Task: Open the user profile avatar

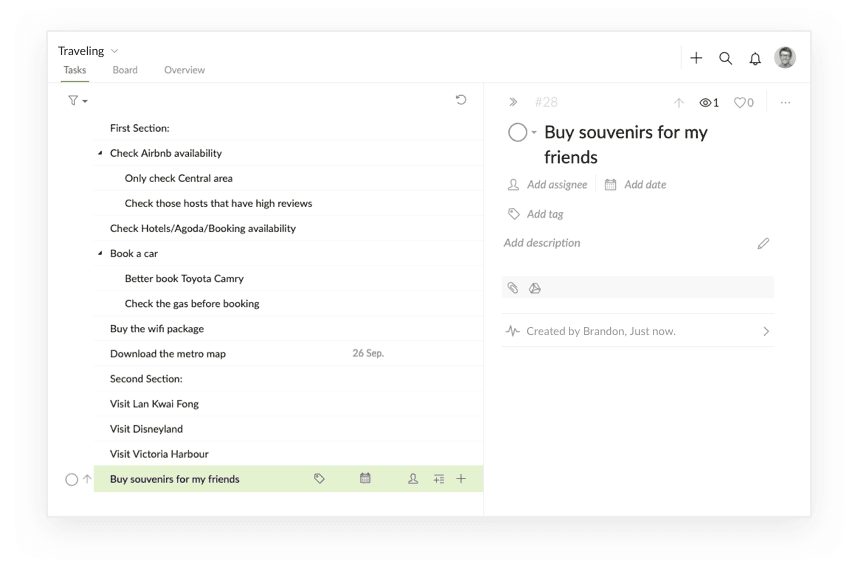Action: point(785,57)
